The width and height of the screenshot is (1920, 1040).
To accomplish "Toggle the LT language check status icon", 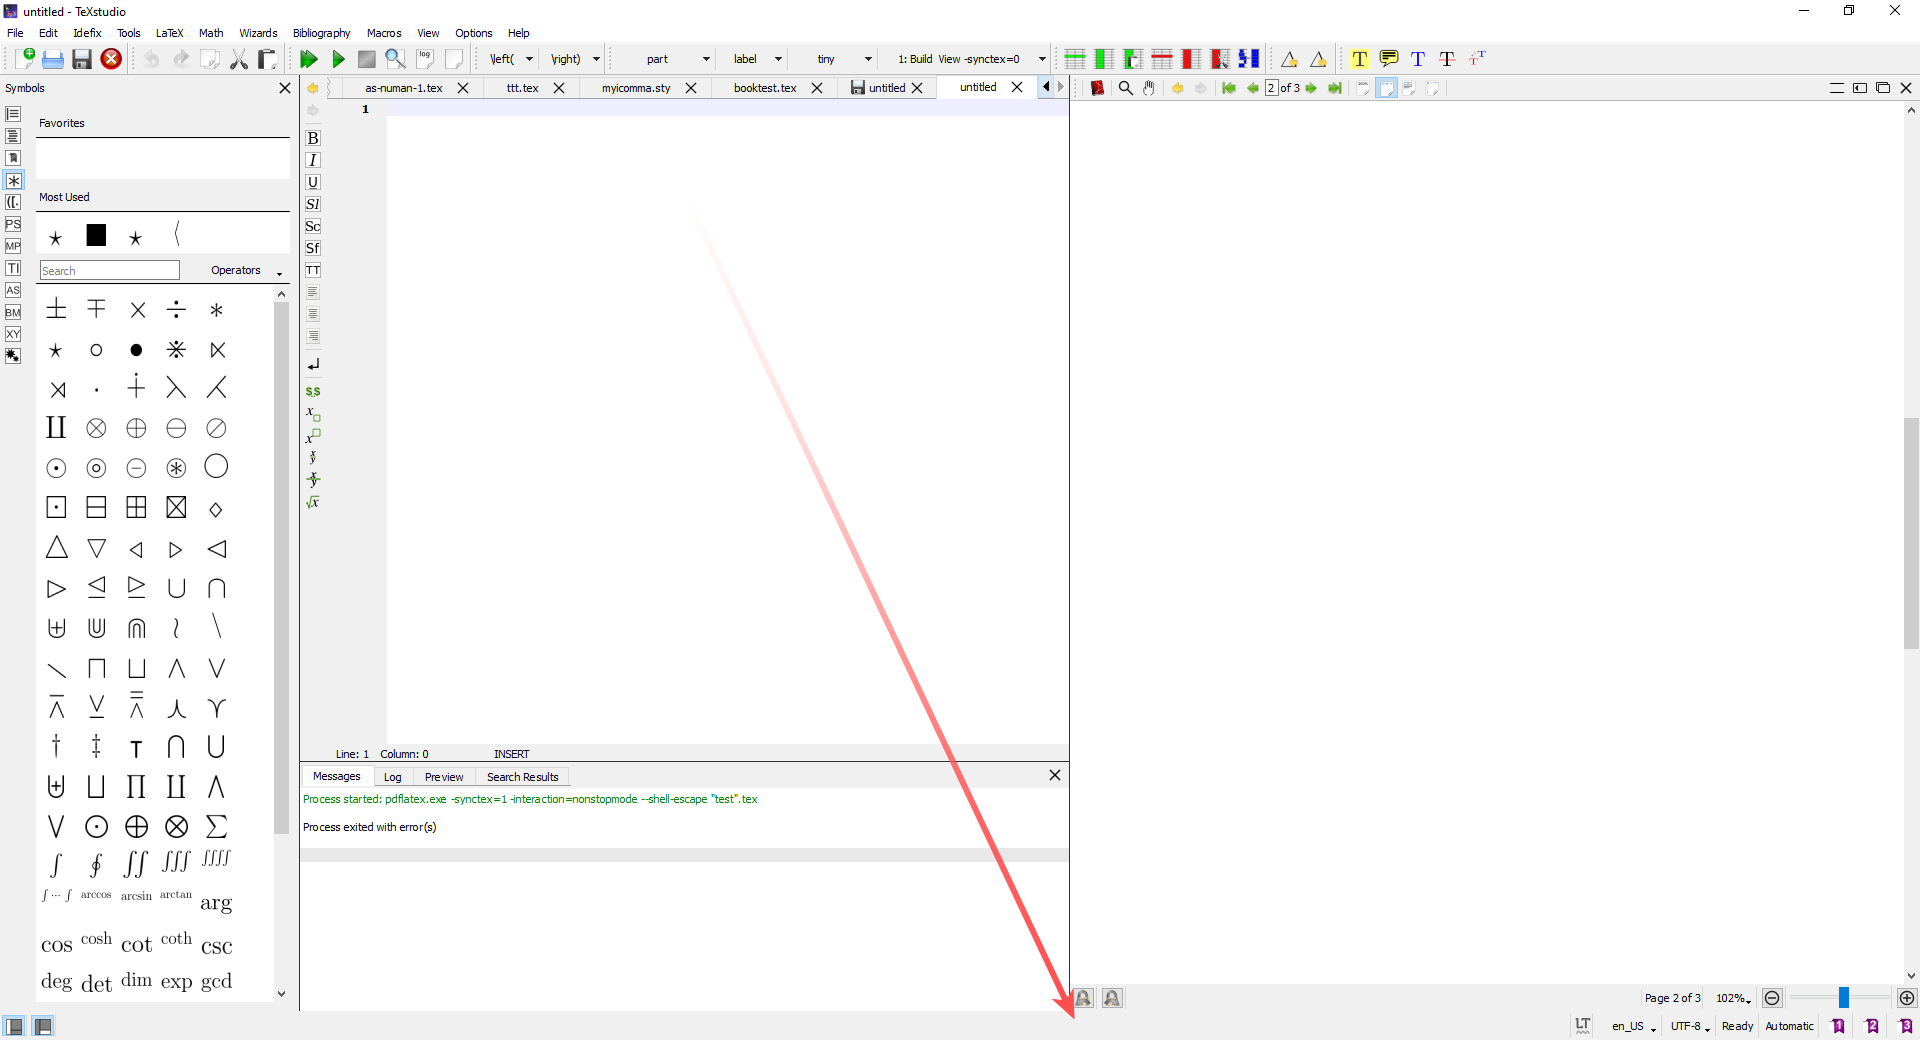I will tap(1583, 1026).
